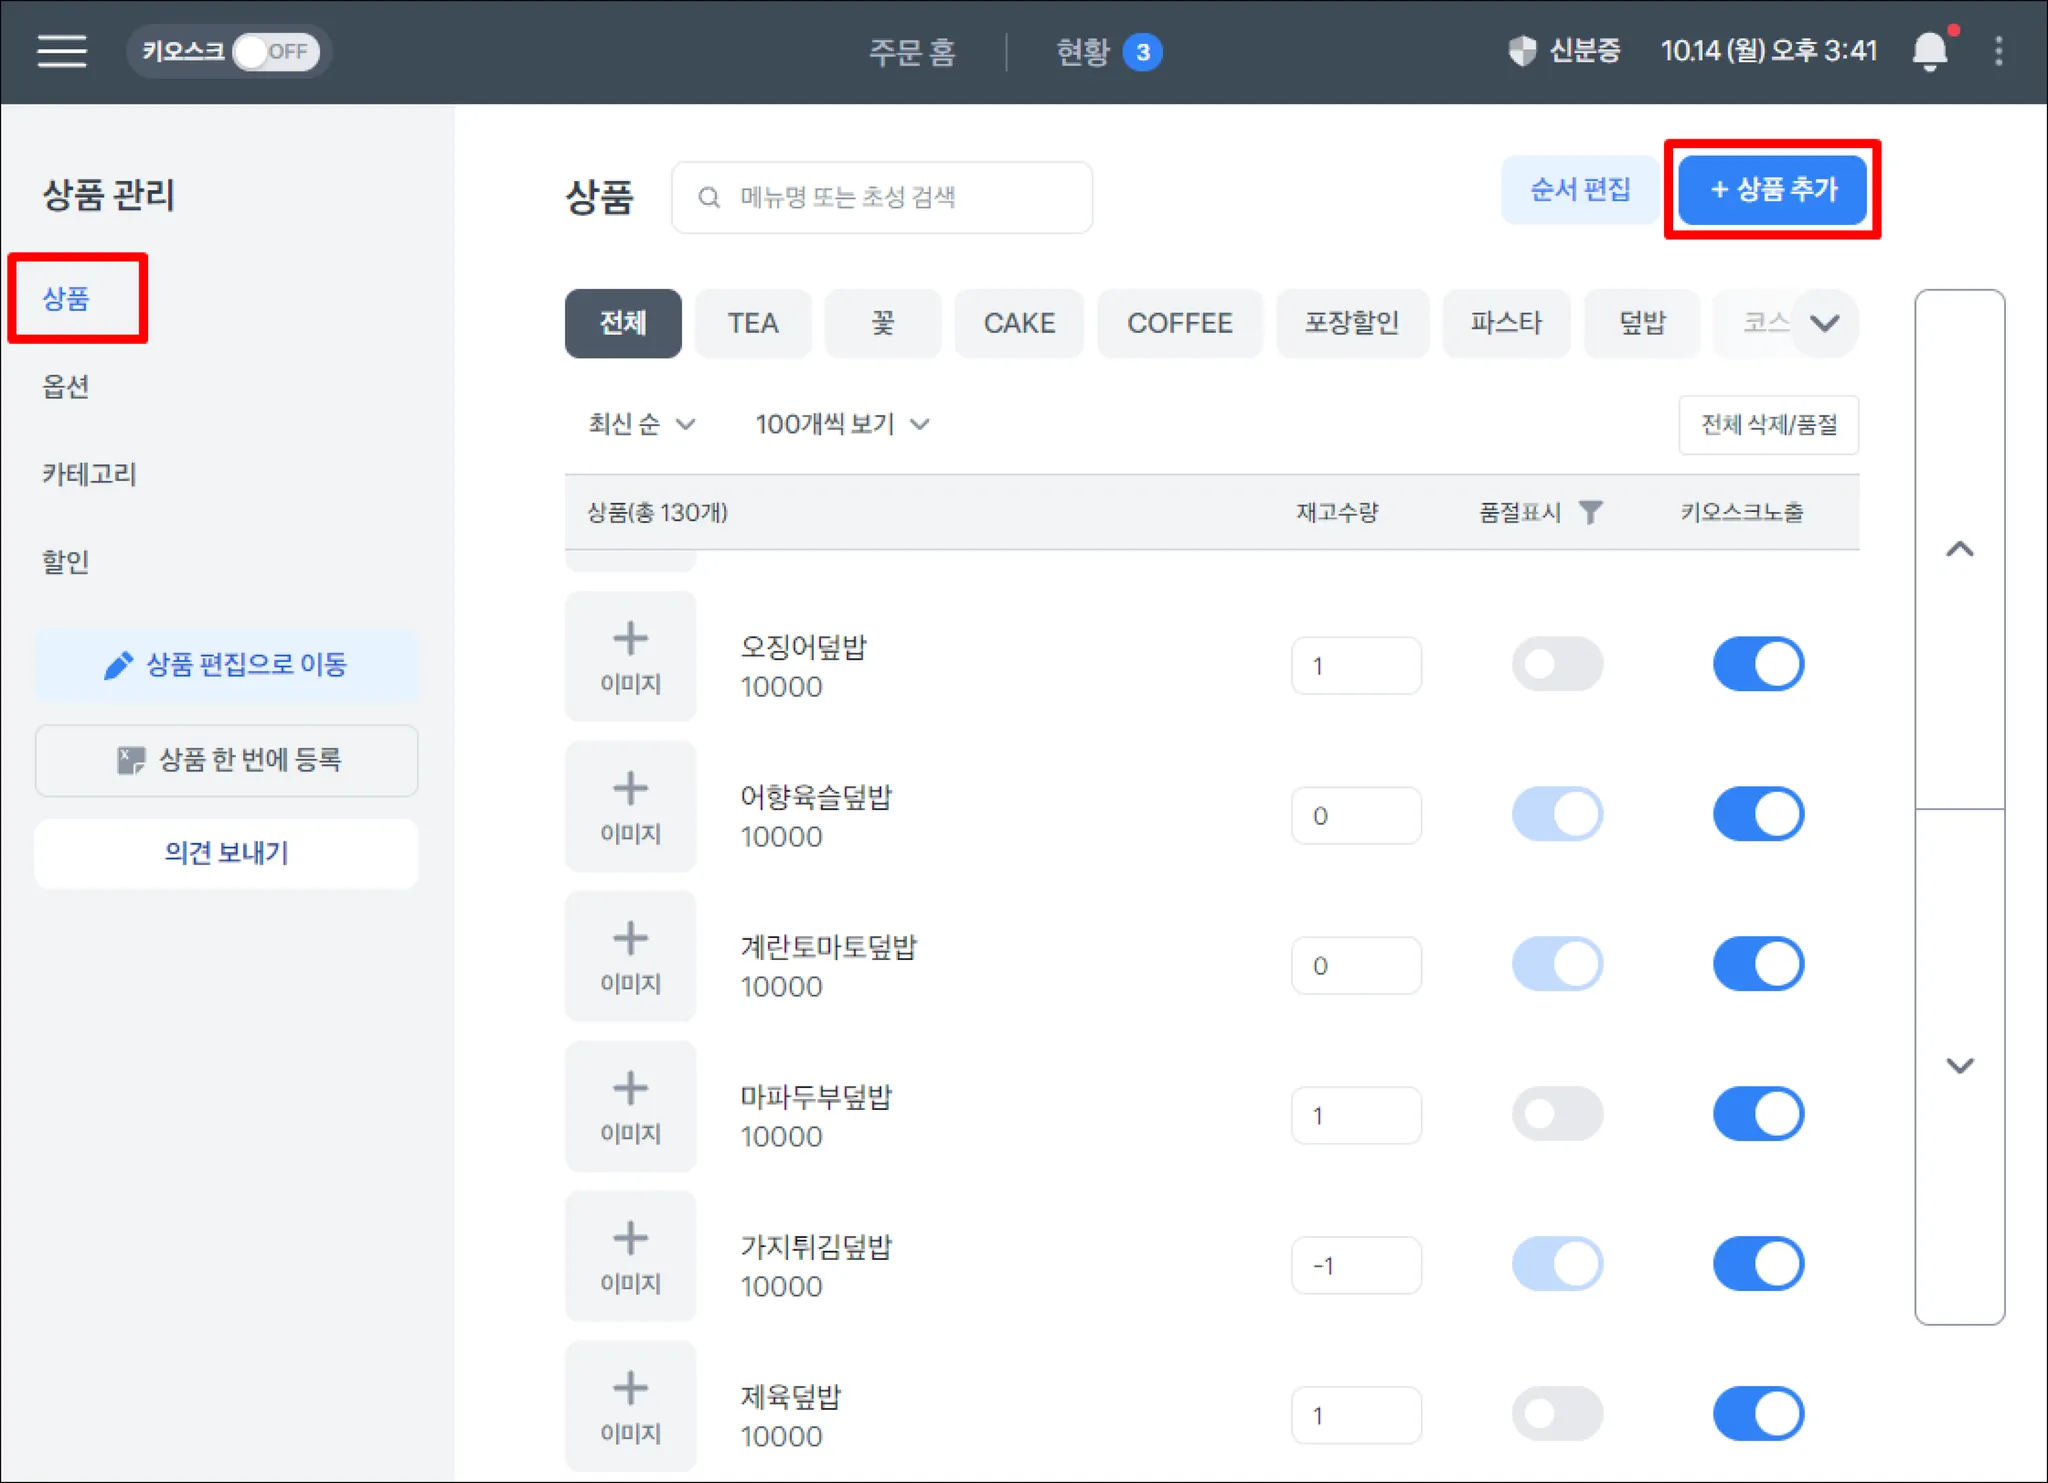Click the notification bell icon
The height and width of the screenshot is (1483, 2048).
click(1929, 51)
